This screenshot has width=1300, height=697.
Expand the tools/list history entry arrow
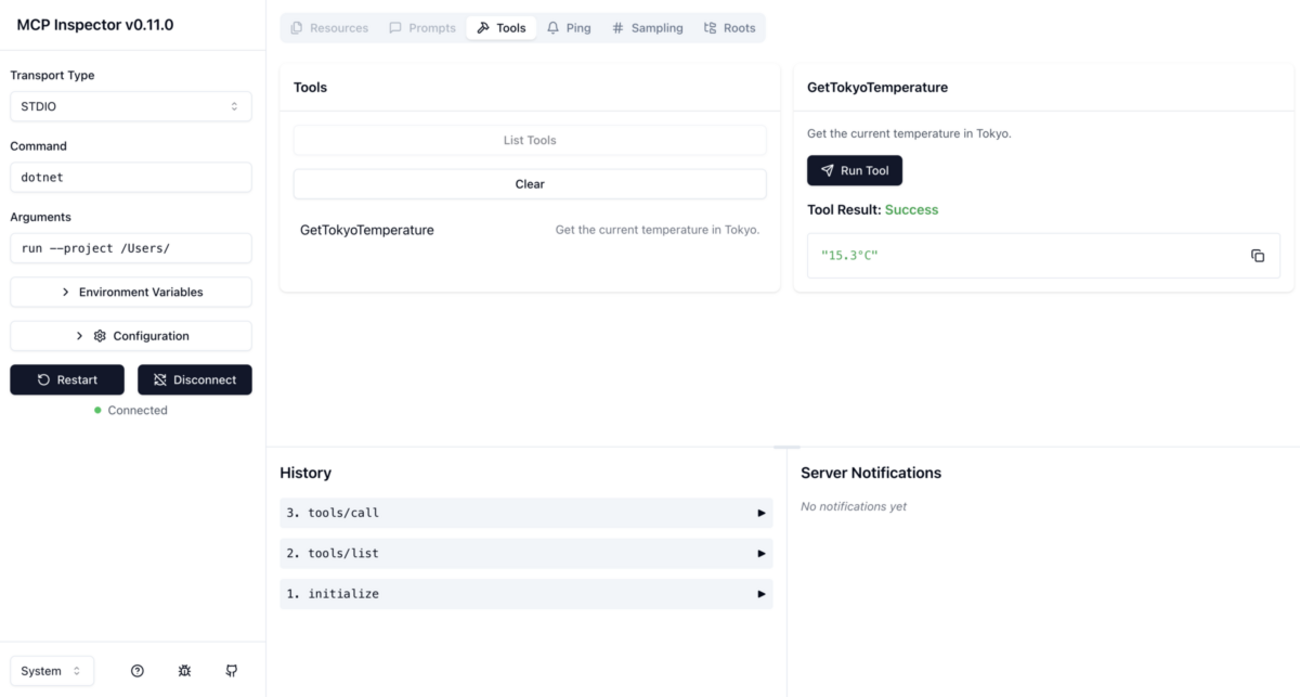pos(761,553)
